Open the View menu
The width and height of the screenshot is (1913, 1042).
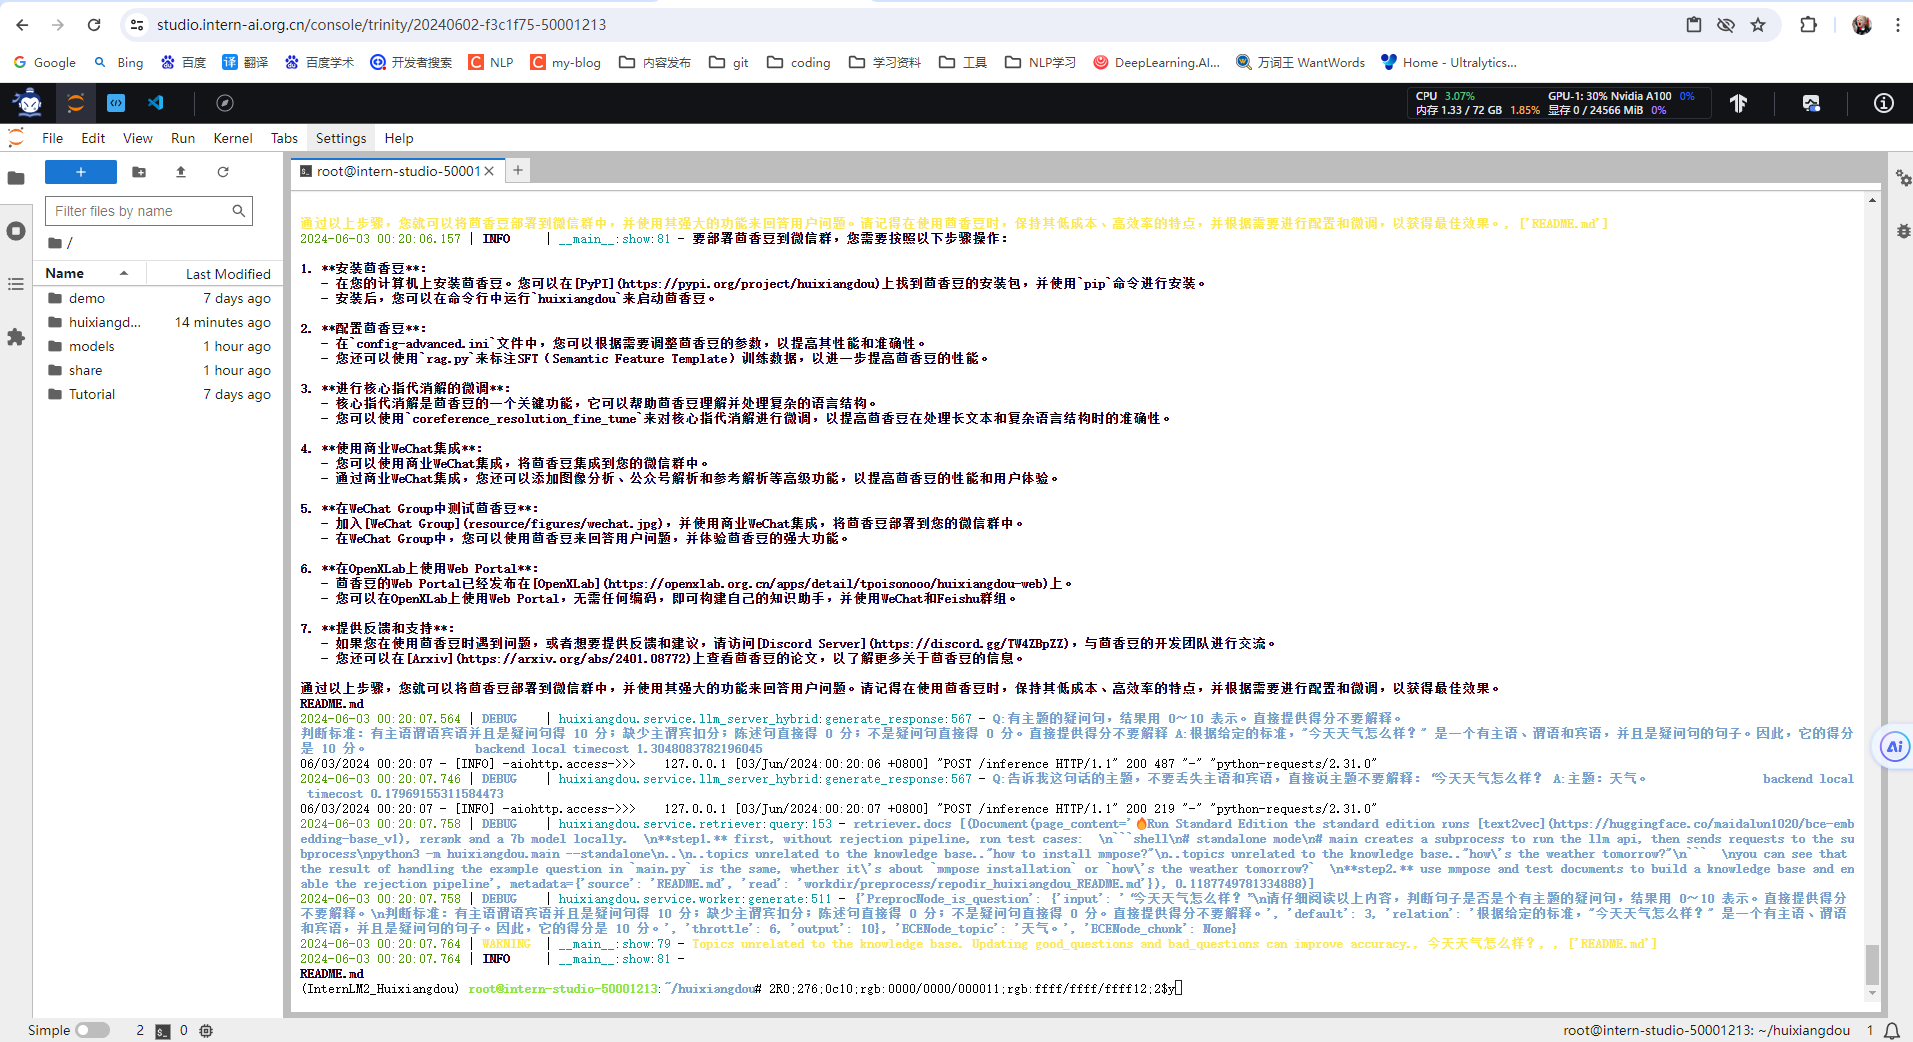(x=138, y=138)
